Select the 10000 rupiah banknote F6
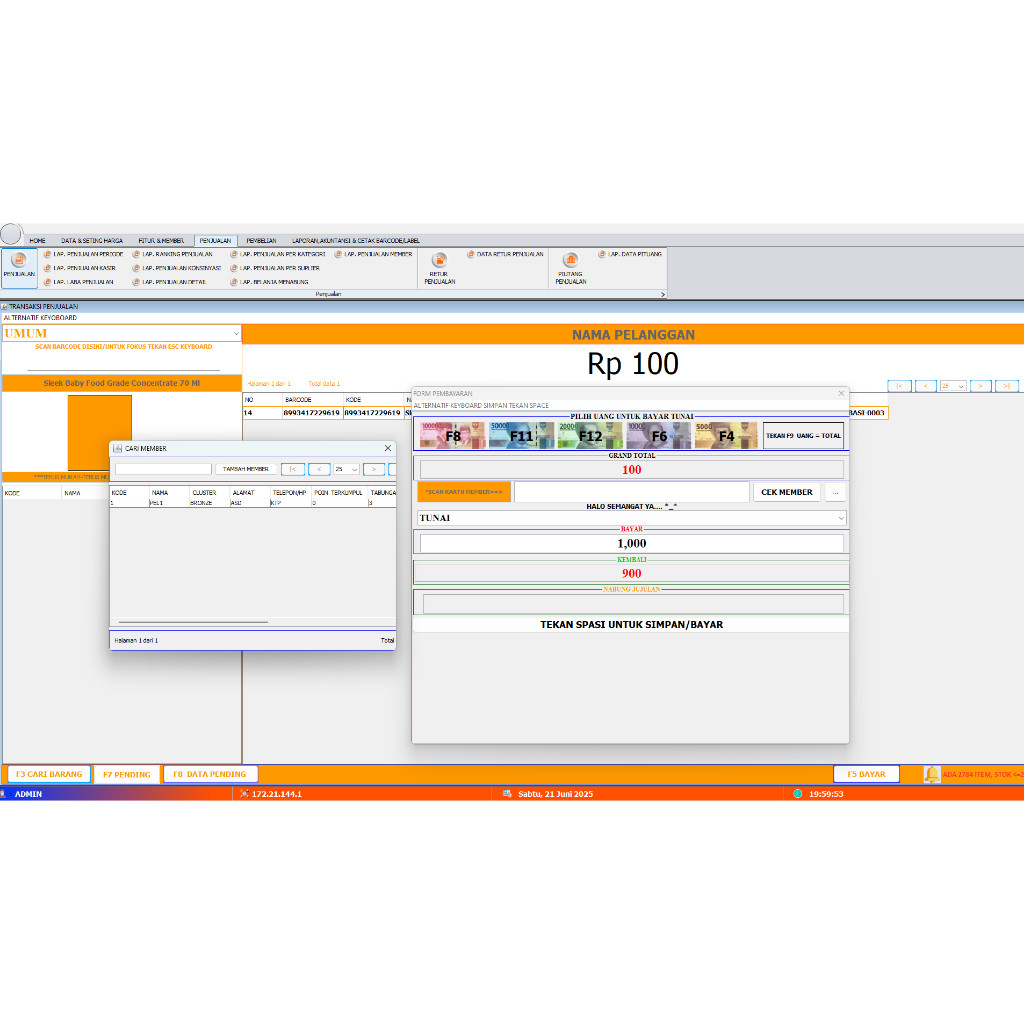1024x1024 pixels. (x=658, y=435)
